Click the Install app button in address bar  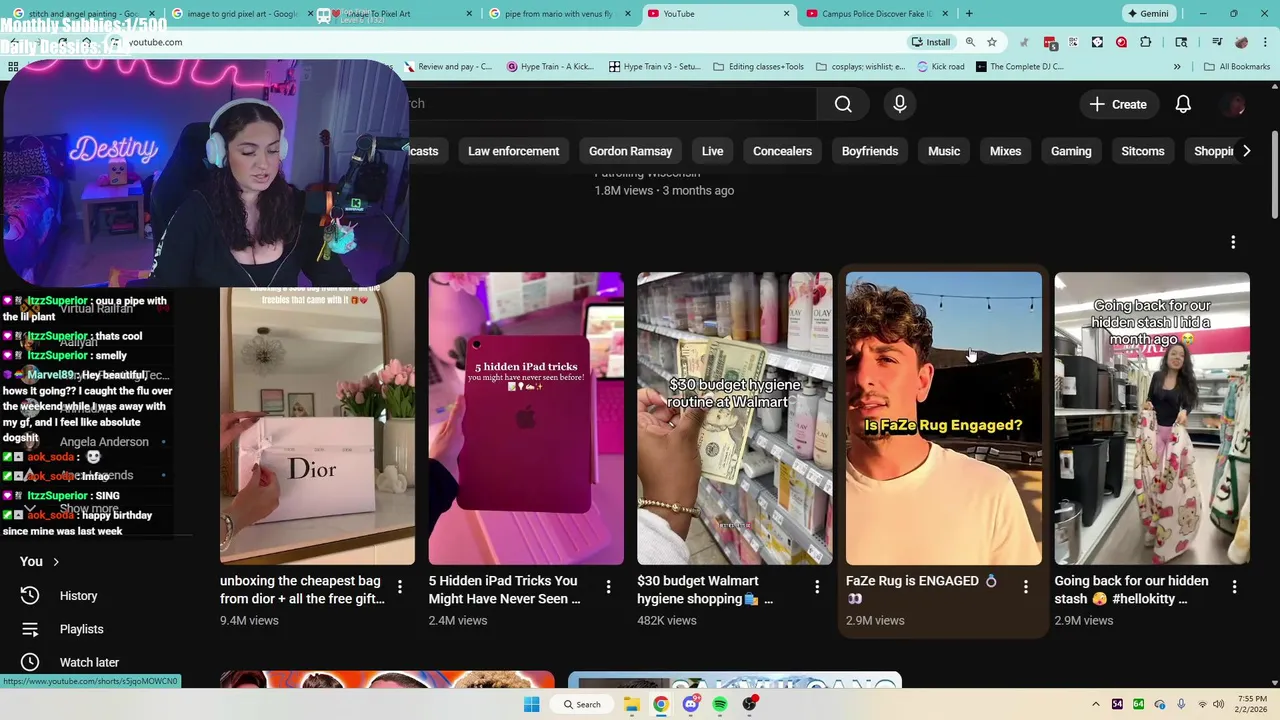pyautogui.click(x=931, y=42)
